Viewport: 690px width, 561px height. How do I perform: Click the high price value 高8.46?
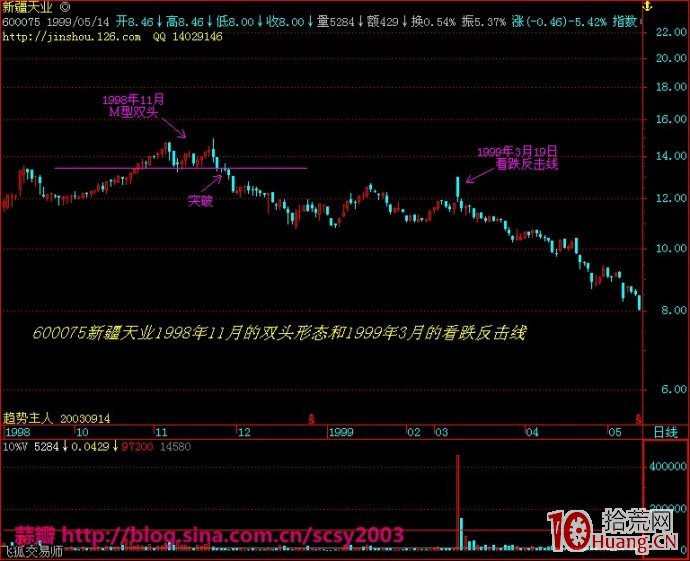coord(185,22)
